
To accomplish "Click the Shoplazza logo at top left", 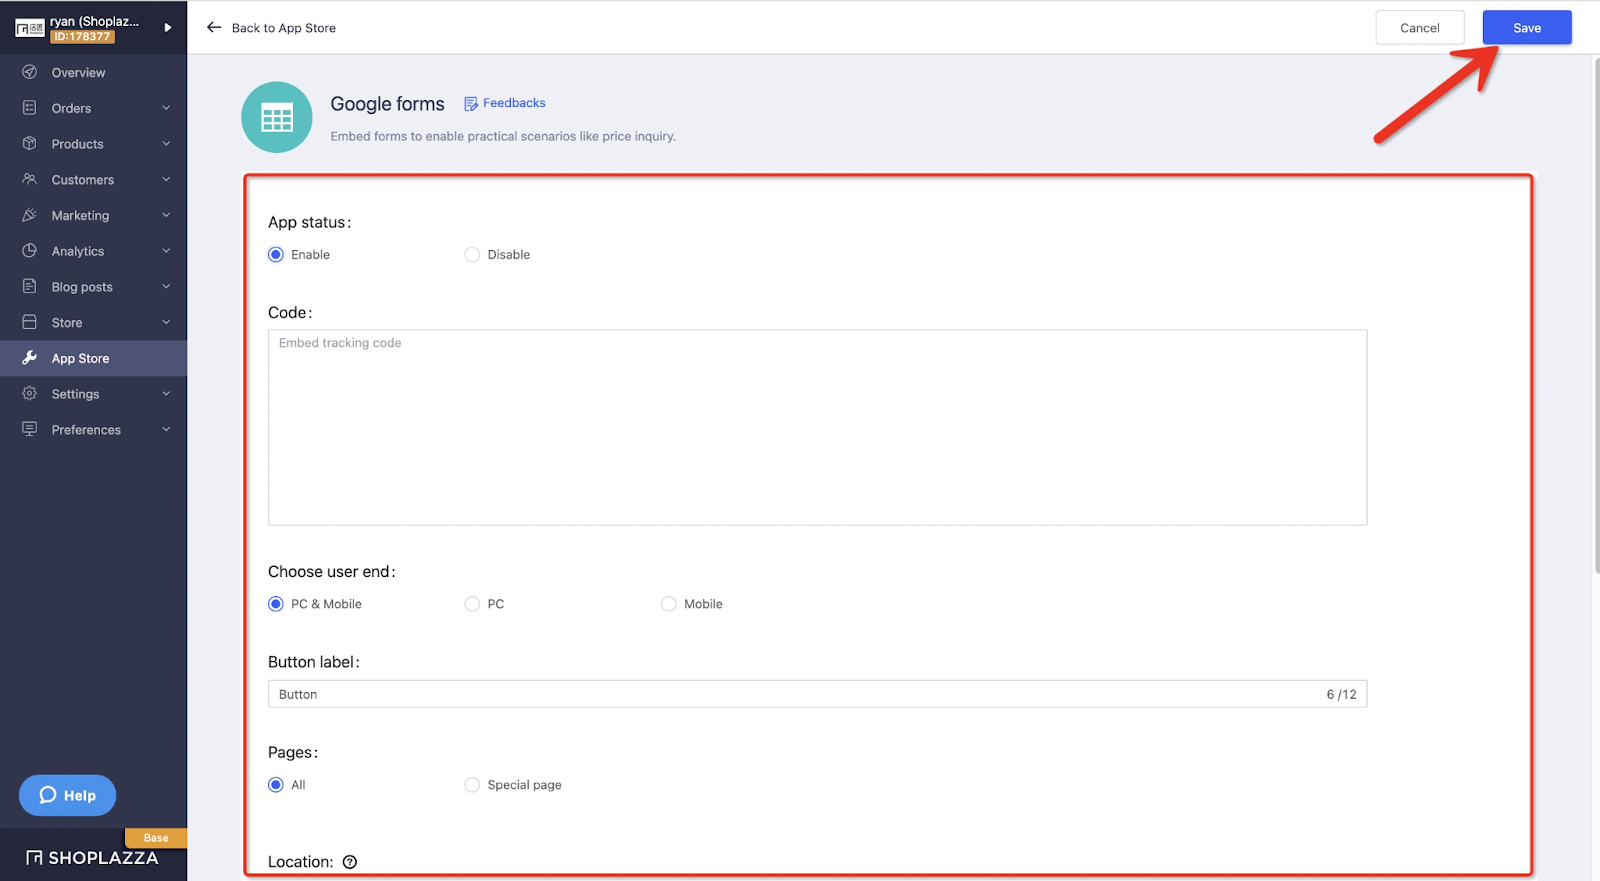I will (x=30, y=29).
